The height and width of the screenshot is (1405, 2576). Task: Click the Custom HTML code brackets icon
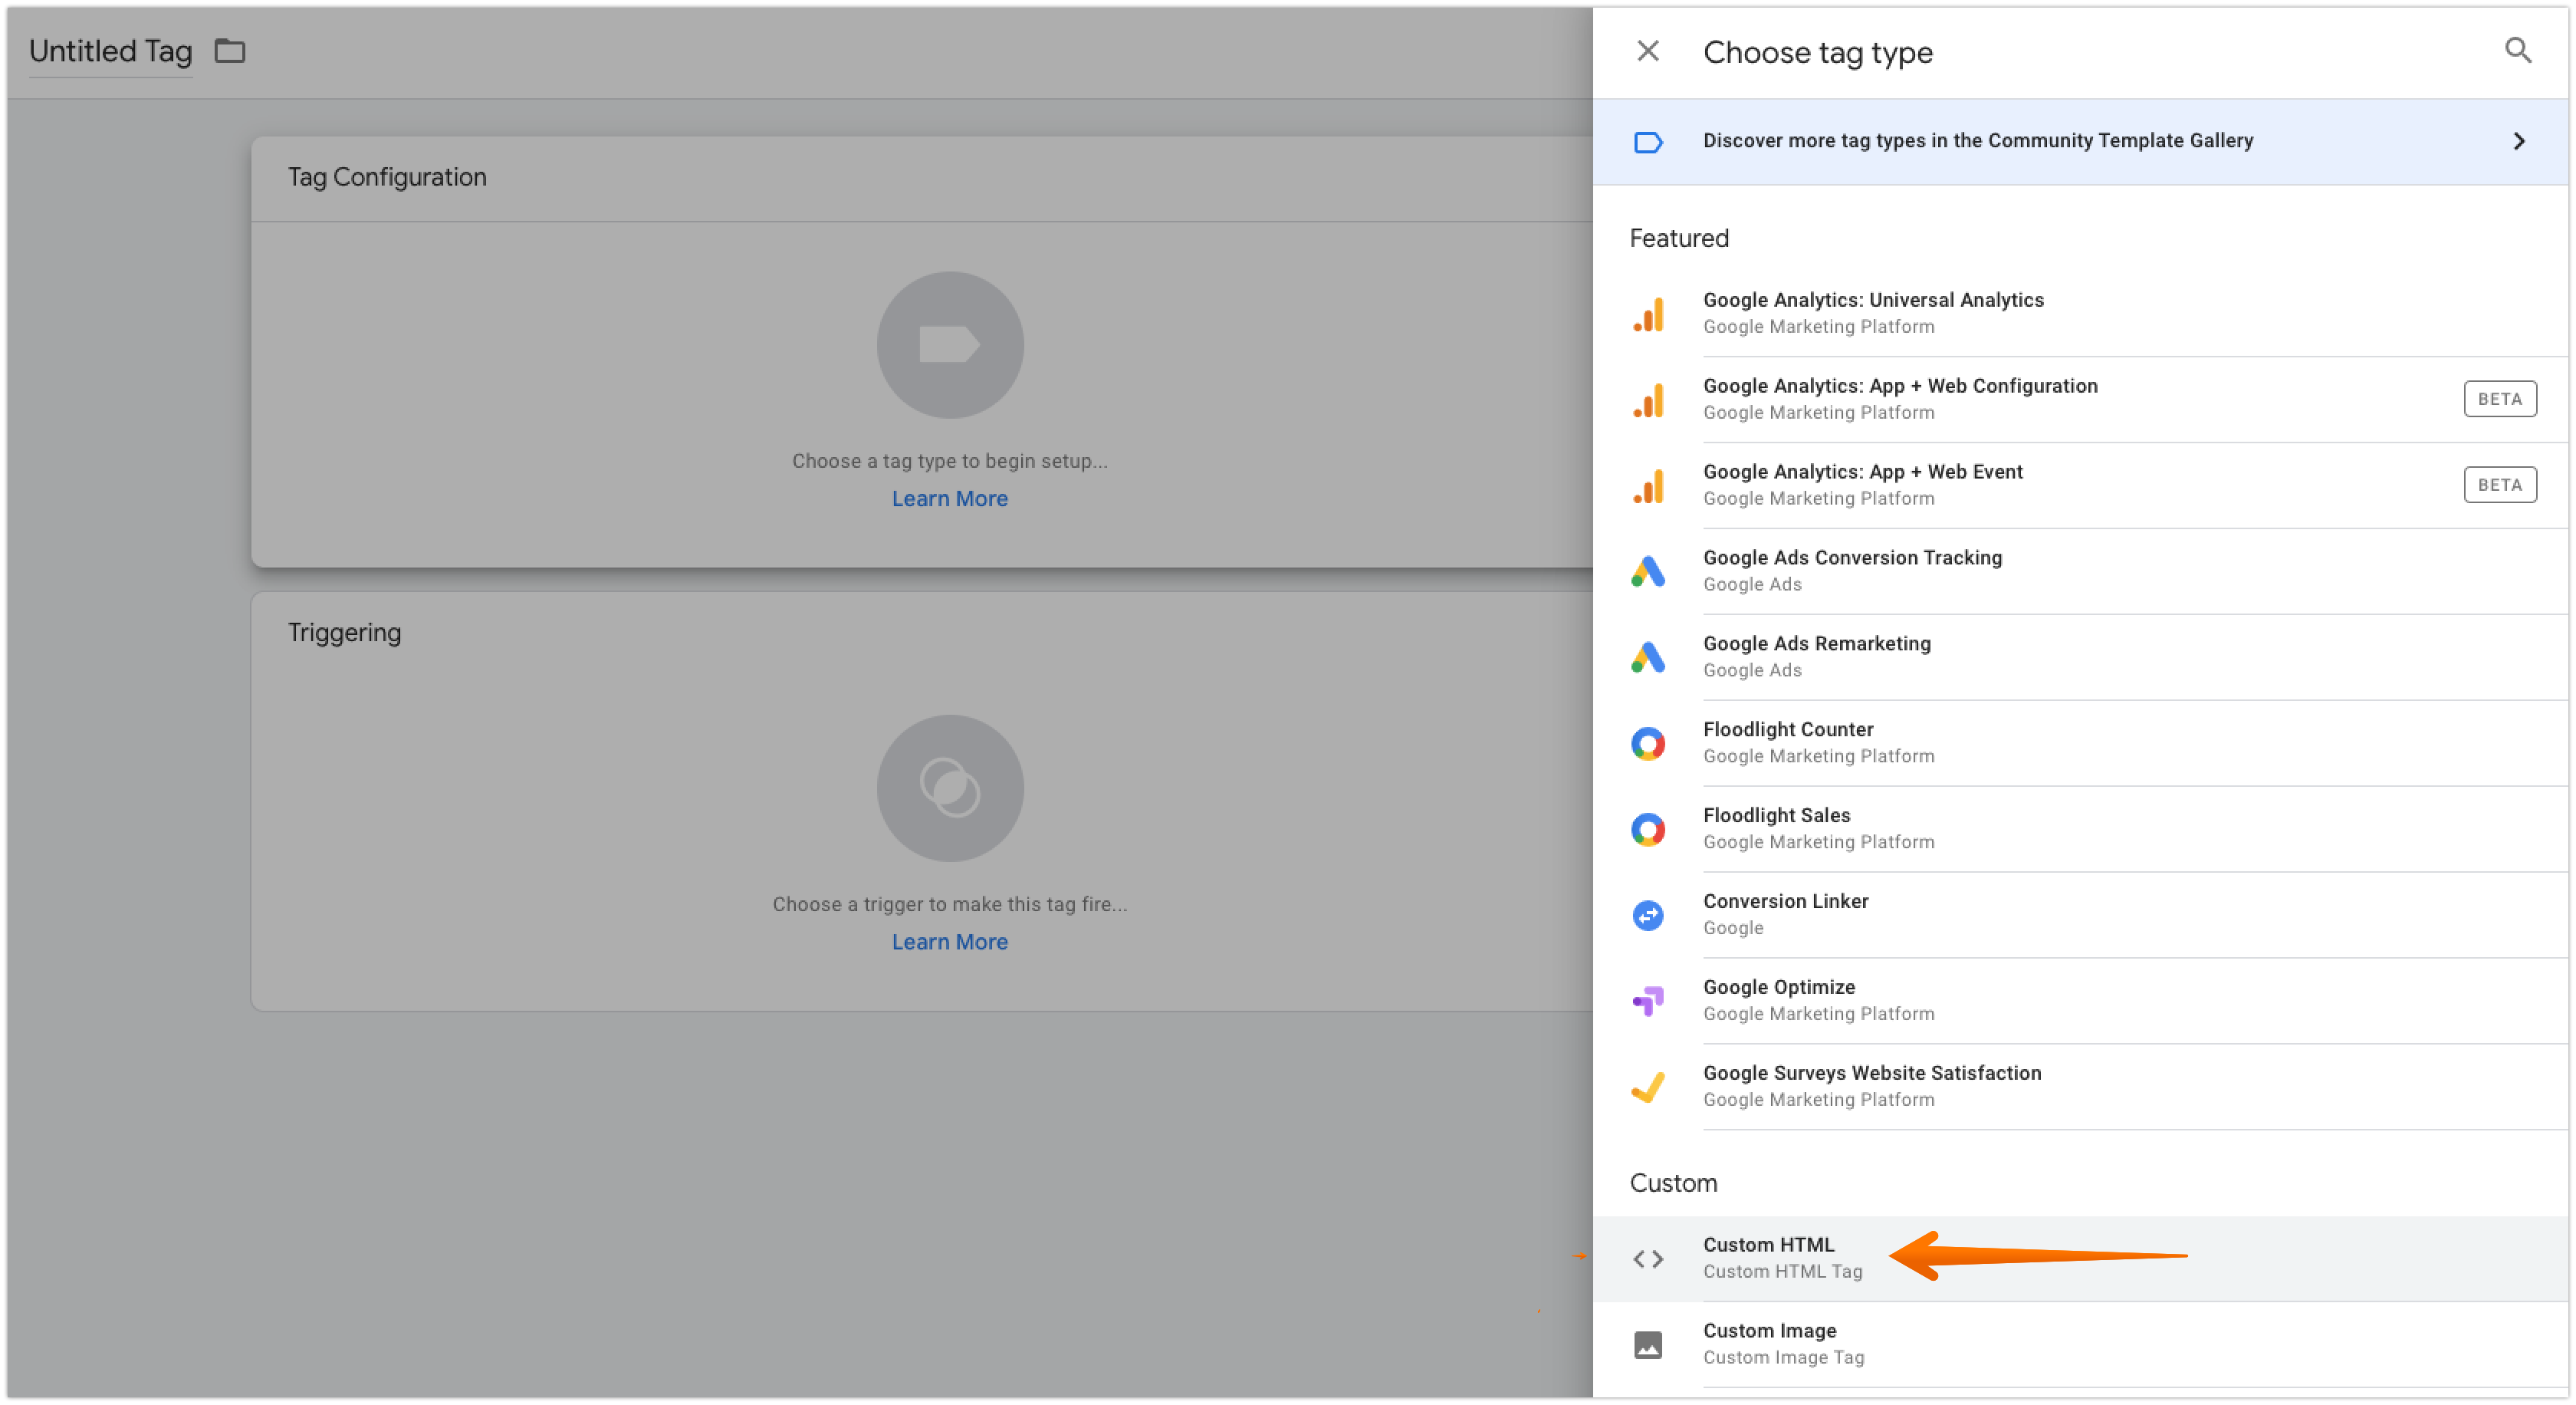click(1647, 1259)
